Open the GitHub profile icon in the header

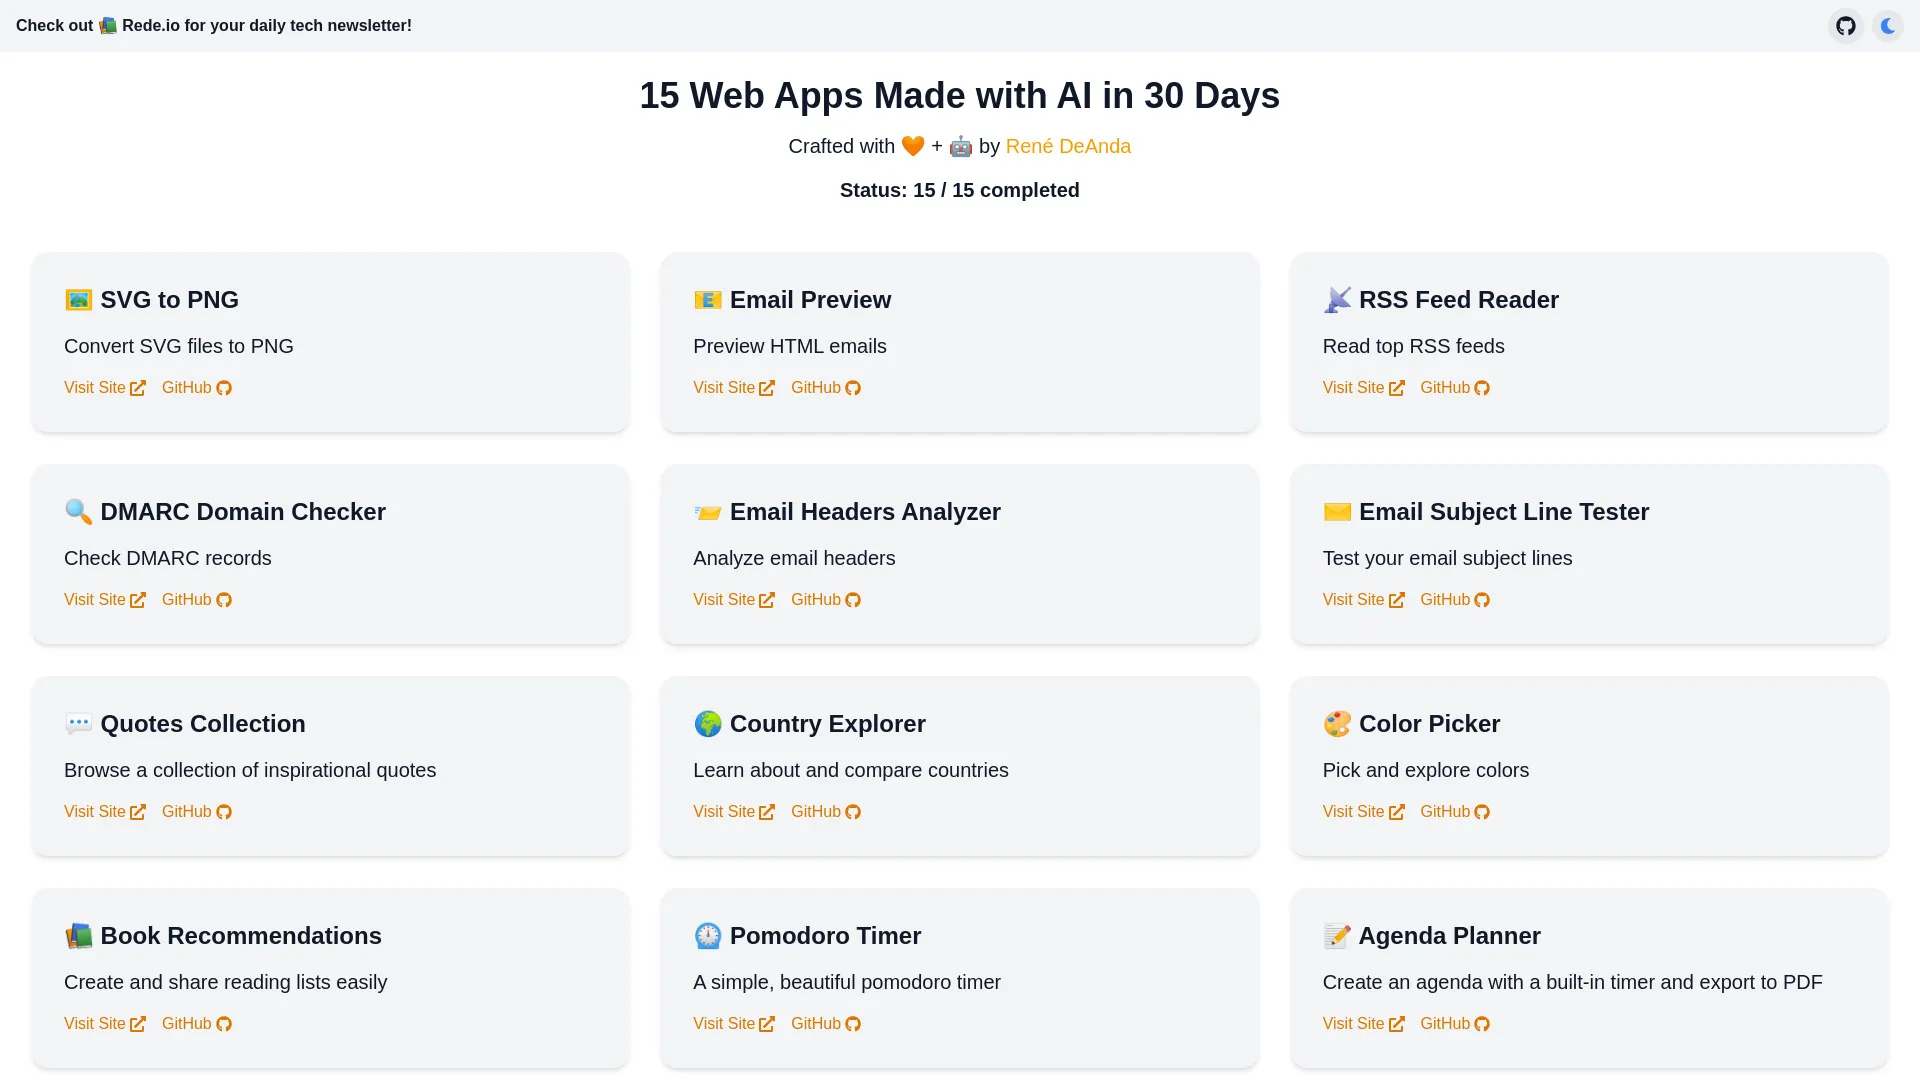pyautogui.click(x=1845, y=26)
